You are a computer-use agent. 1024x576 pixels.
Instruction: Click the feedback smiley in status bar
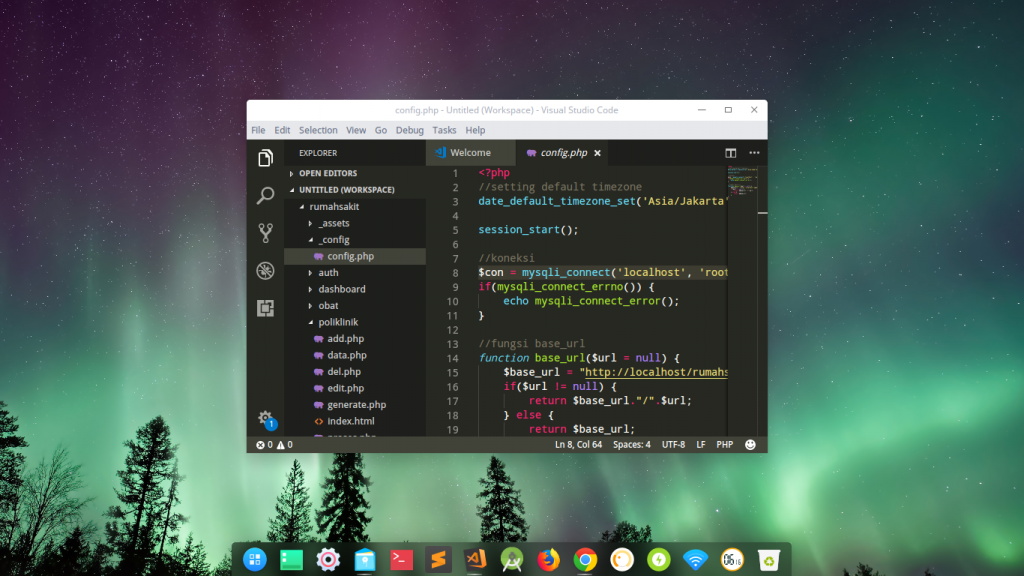click(x=750, y=444)
